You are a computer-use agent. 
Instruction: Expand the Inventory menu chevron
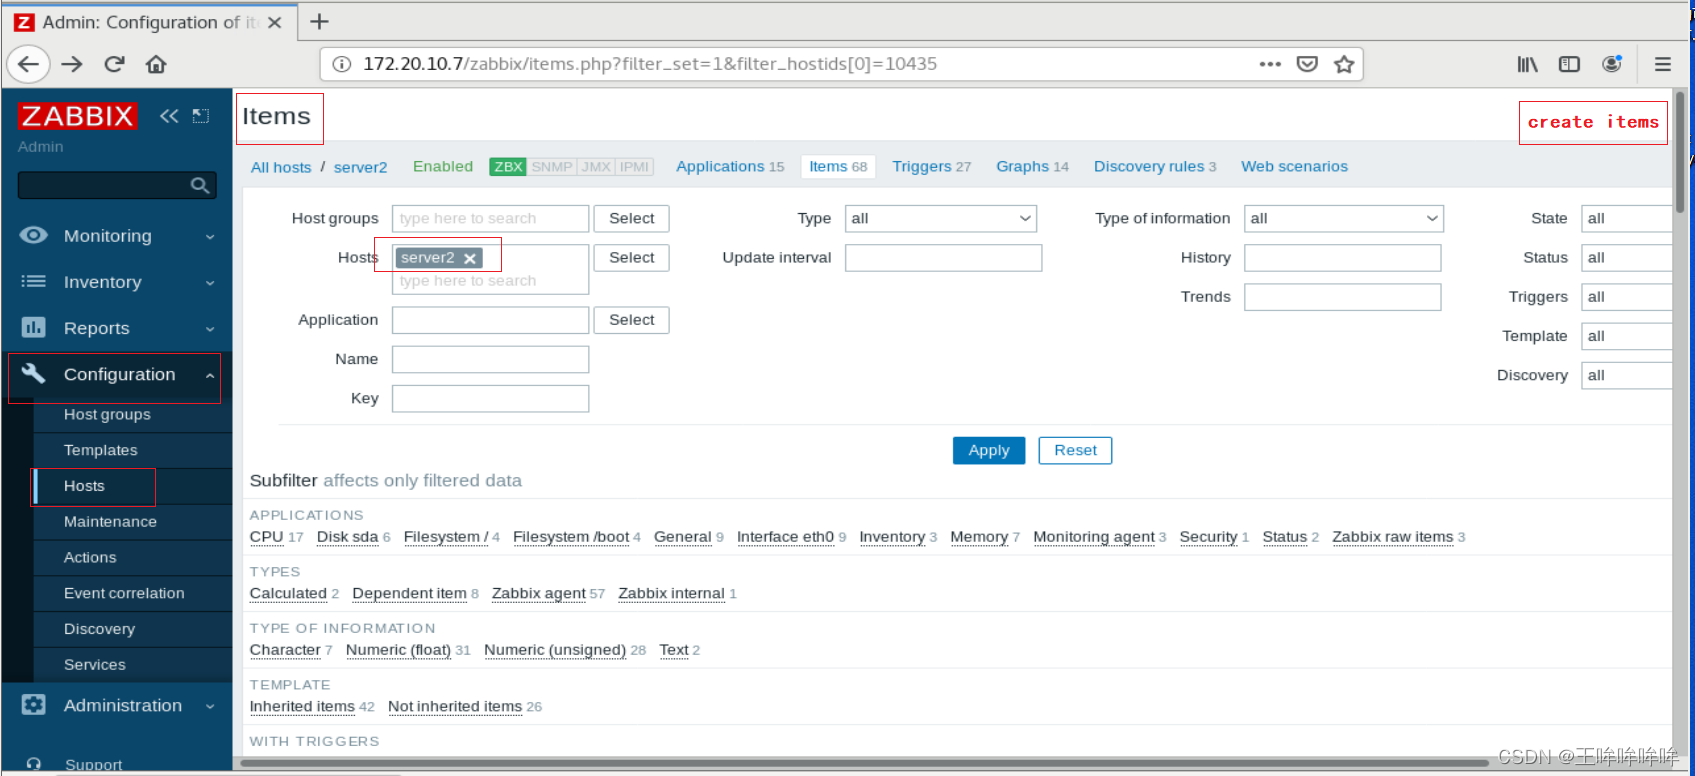tap(210, 283)
